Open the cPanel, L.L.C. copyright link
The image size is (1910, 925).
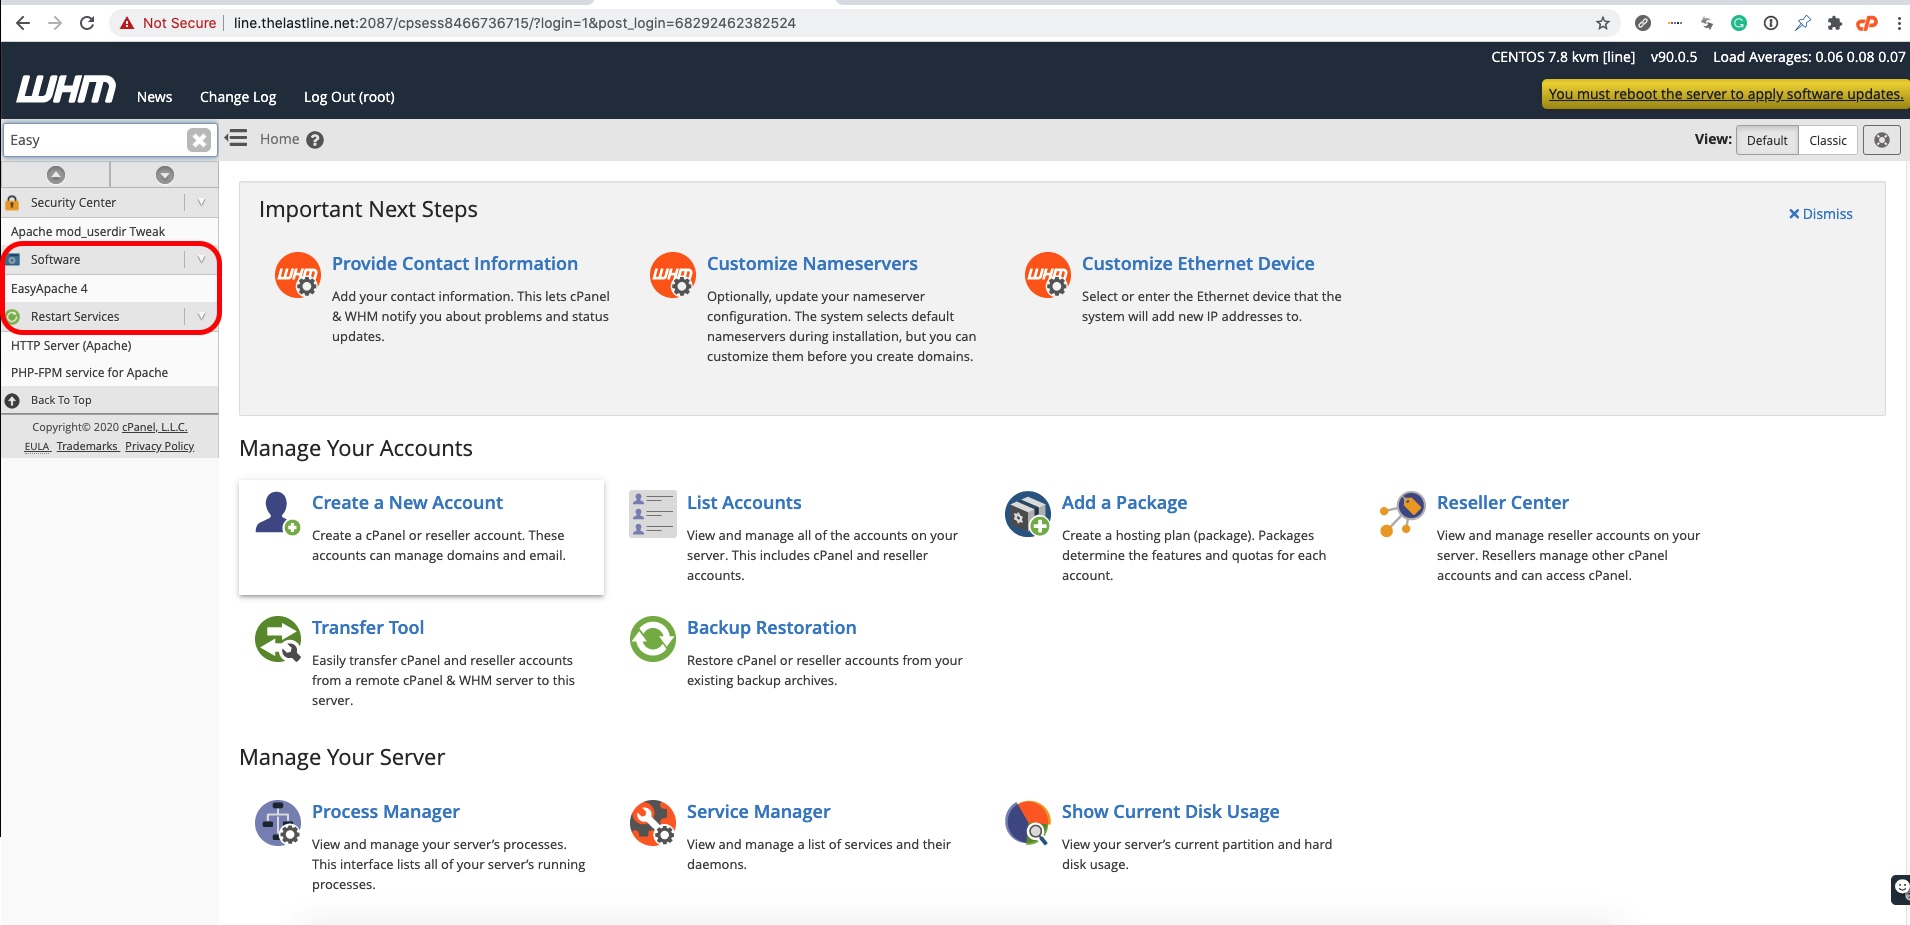click(154, 427)
